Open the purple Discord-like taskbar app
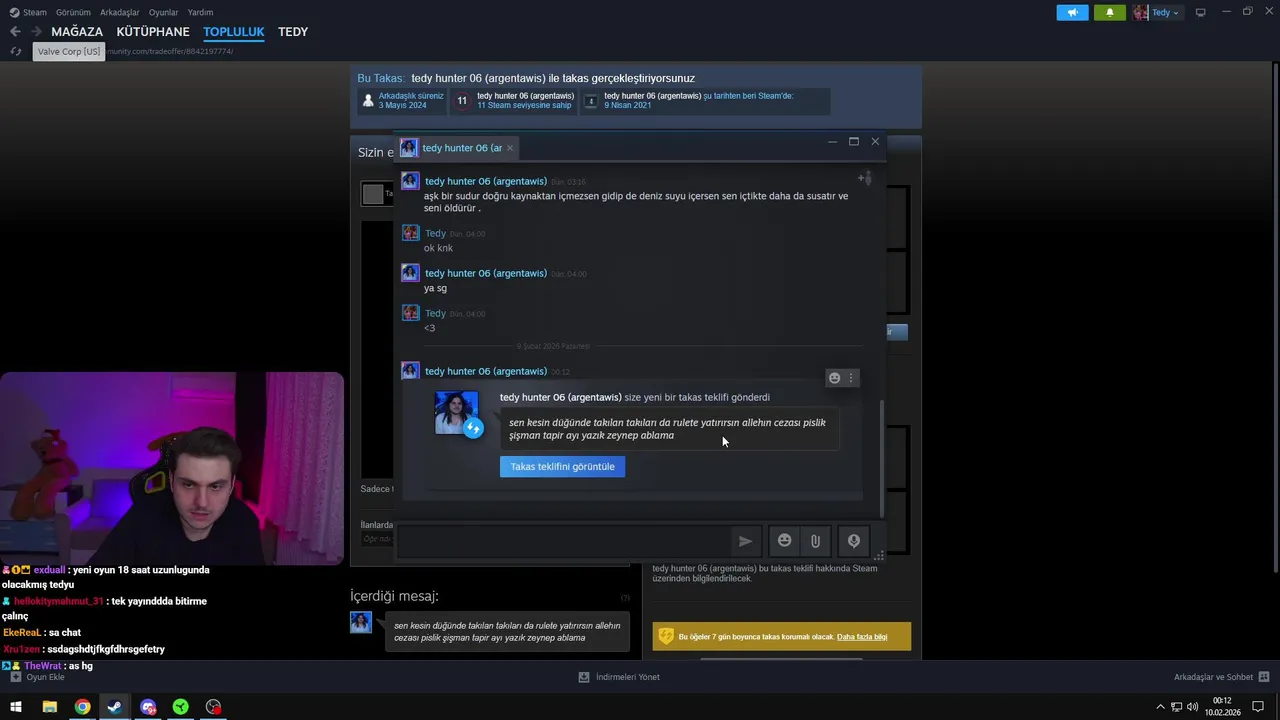This screenshot has height=720, width=1280. 148,707
